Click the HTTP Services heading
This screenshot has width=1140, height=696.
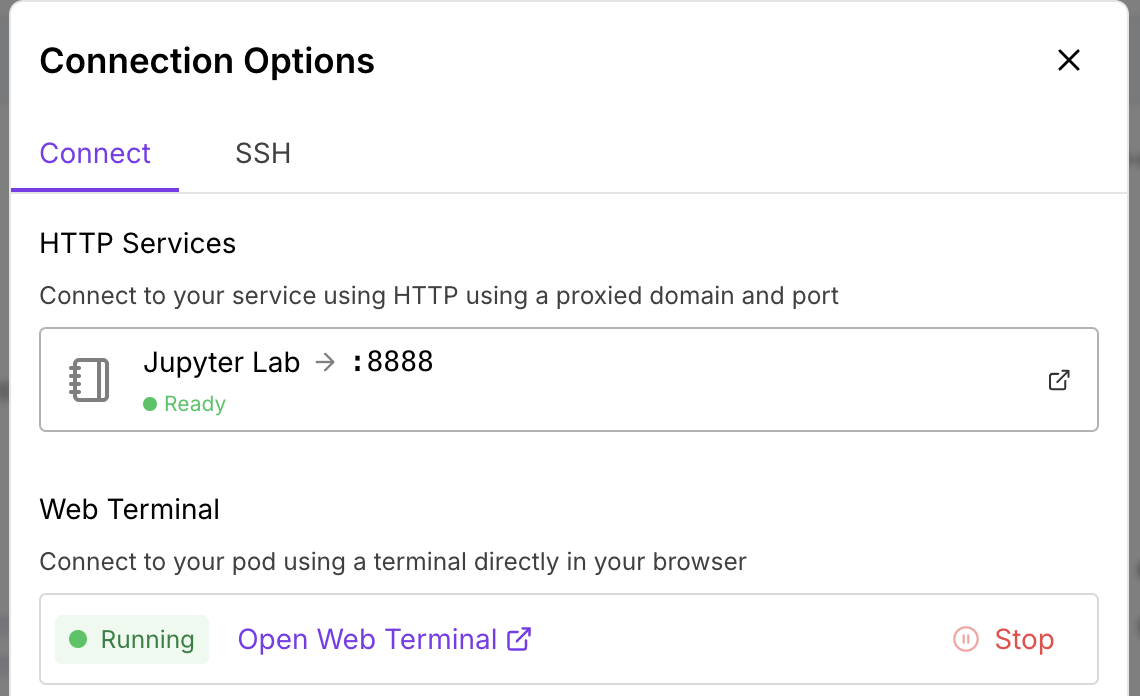pos(138,243)
